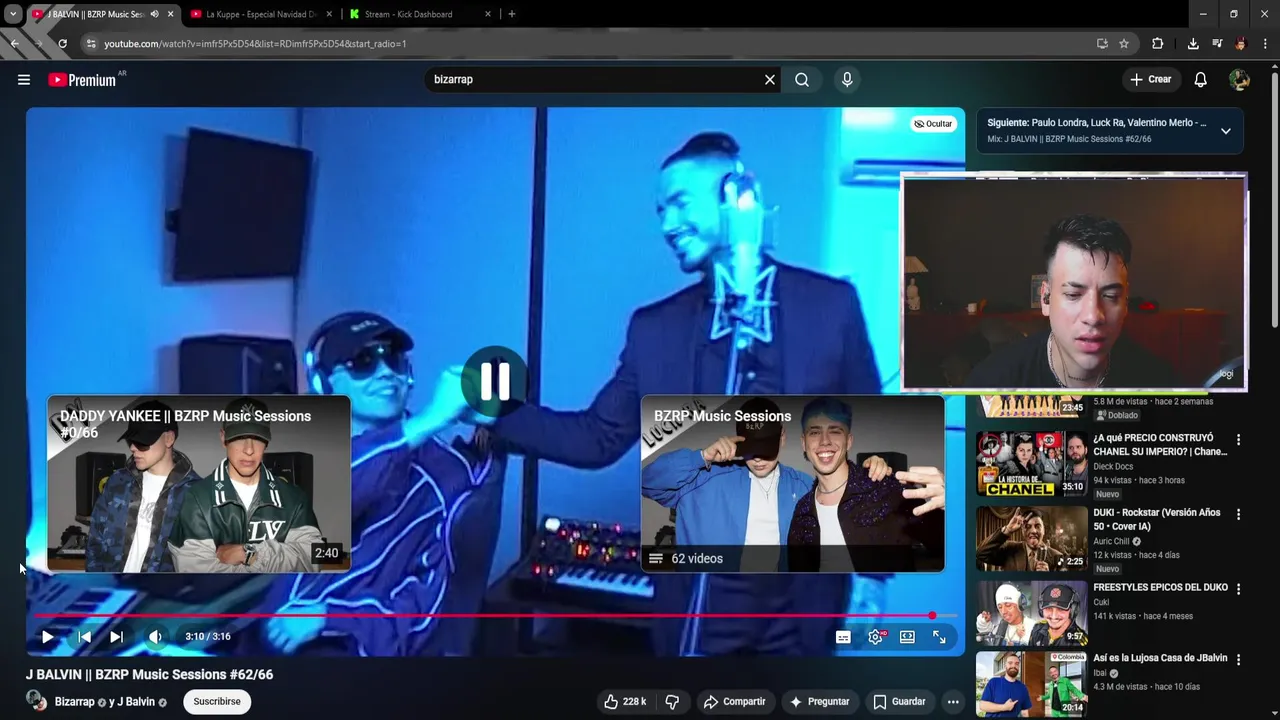Image resolution: width=1280 pixels, height=720 pixels.
Task: Dislike the J BALVIN video
Action: point(672,702)
